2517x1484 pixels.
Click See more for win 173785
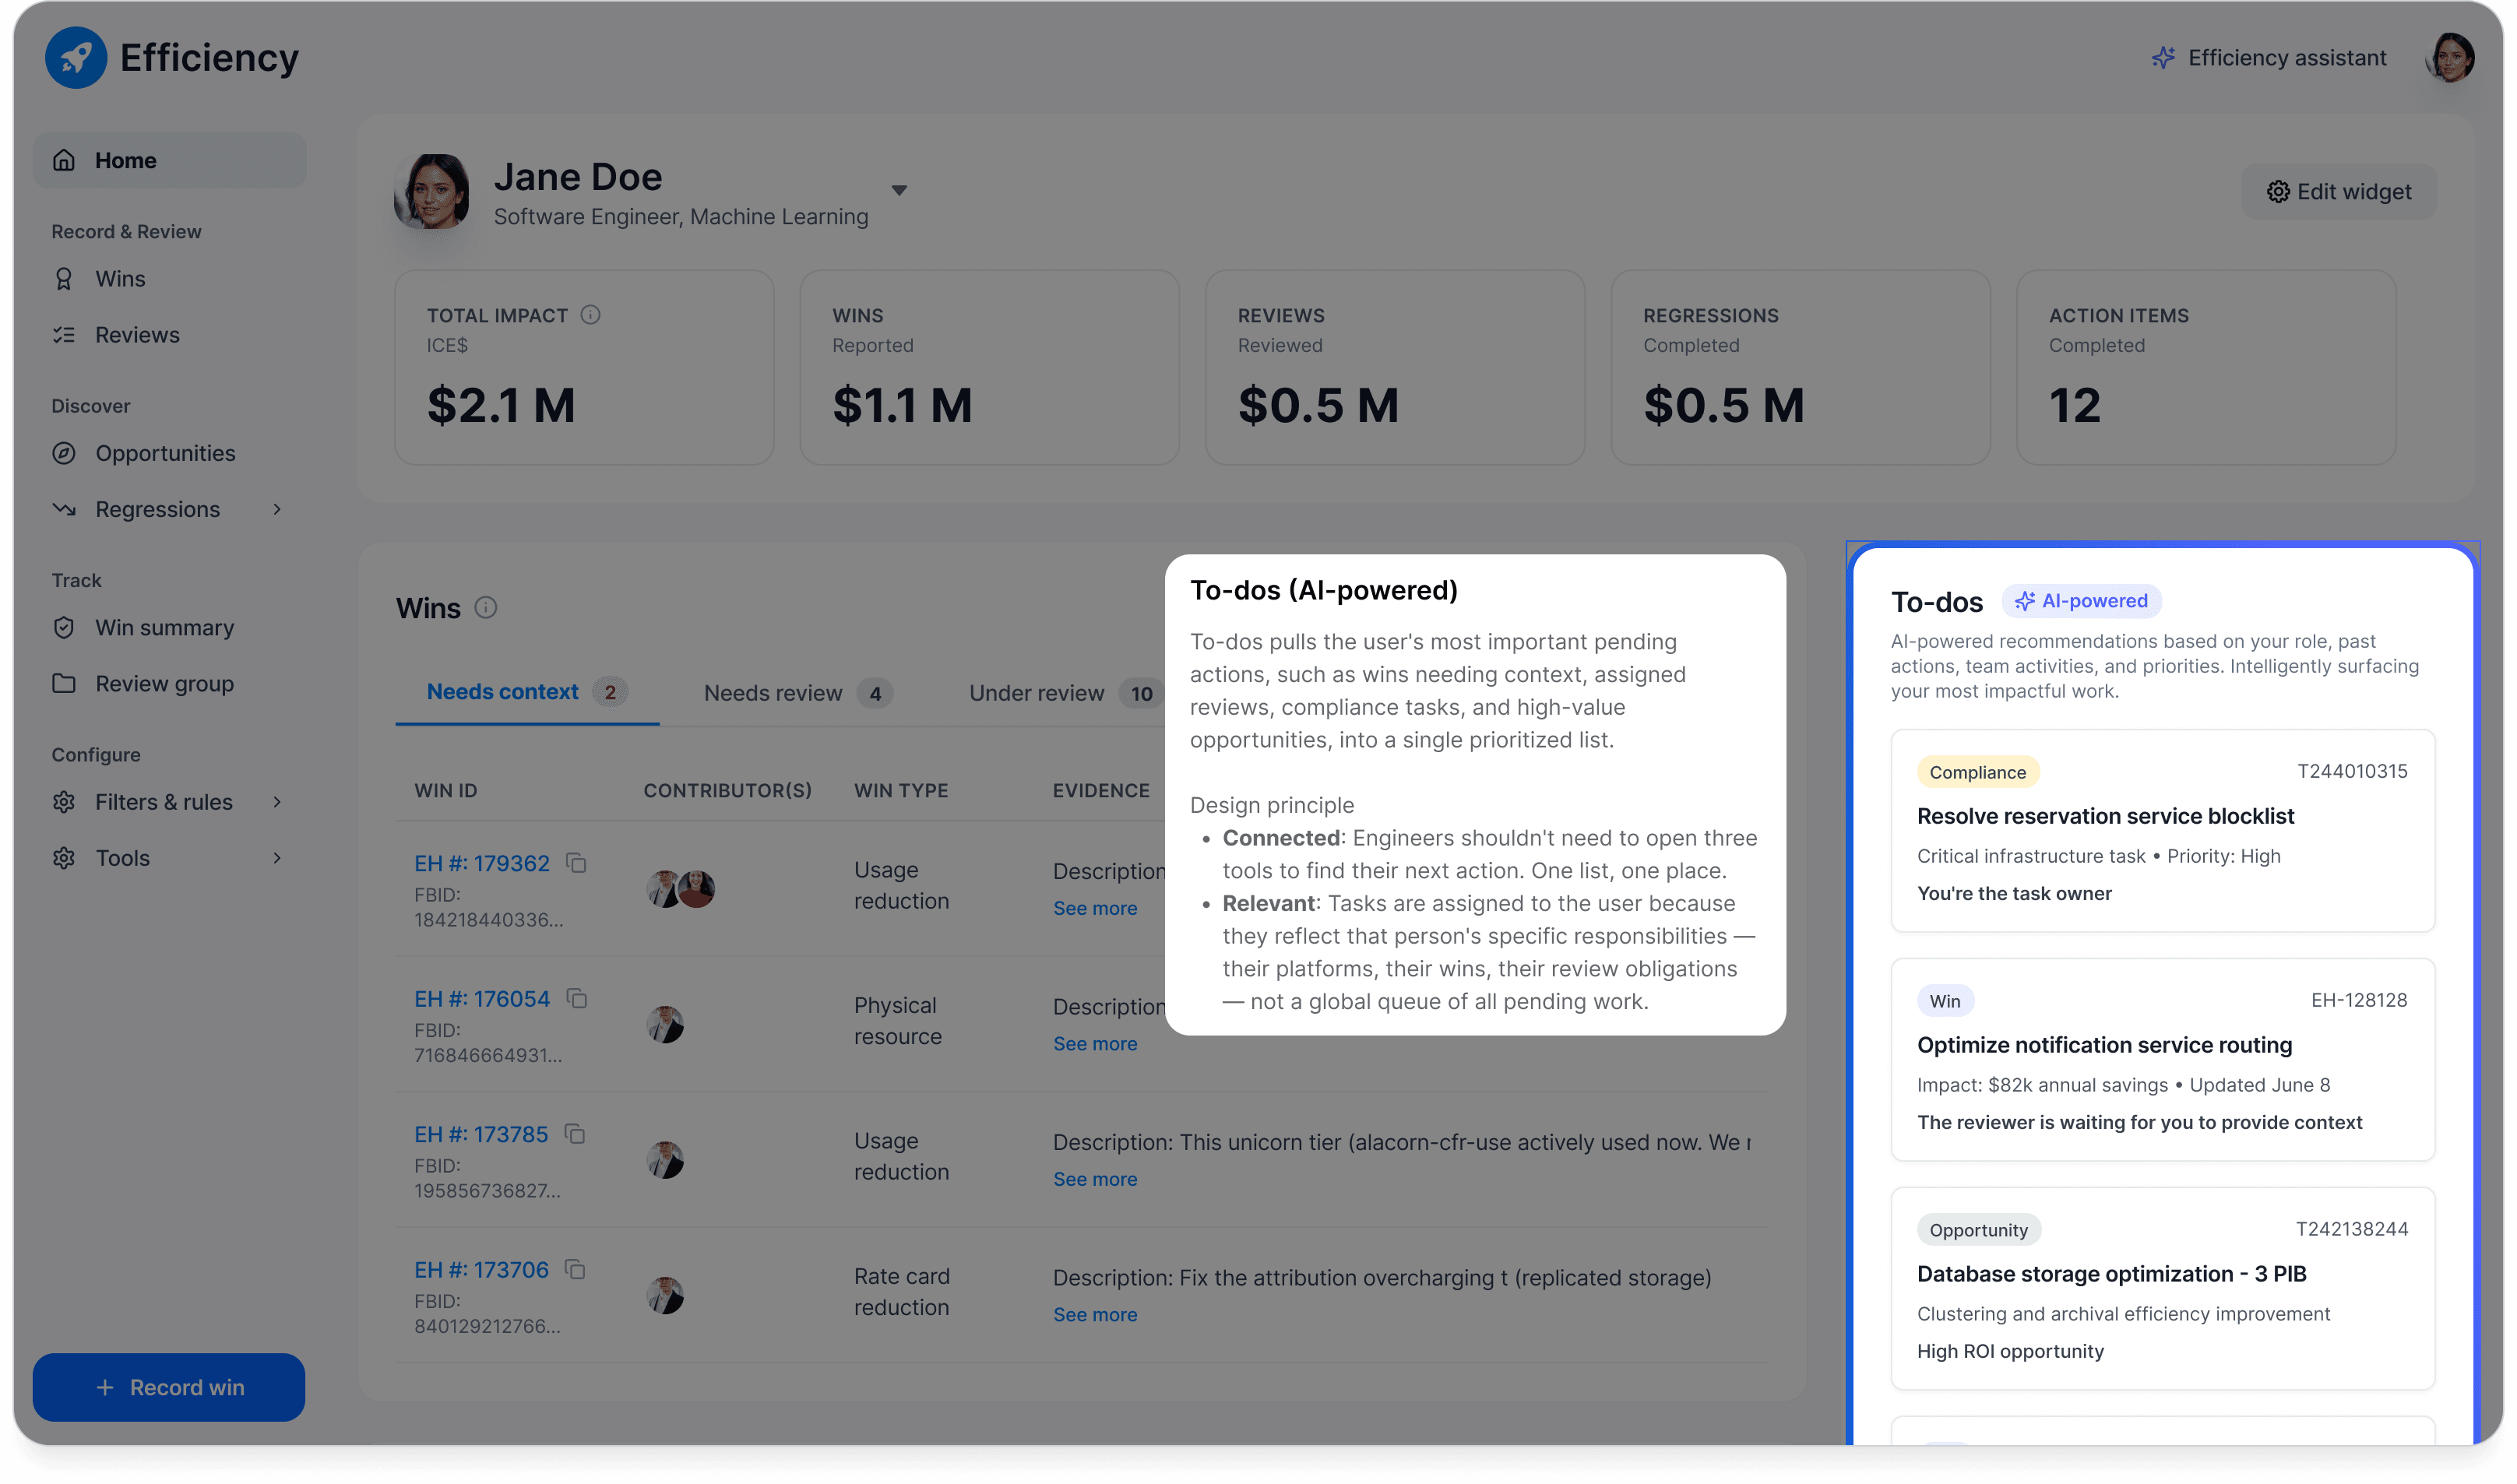point(1095,1179)
